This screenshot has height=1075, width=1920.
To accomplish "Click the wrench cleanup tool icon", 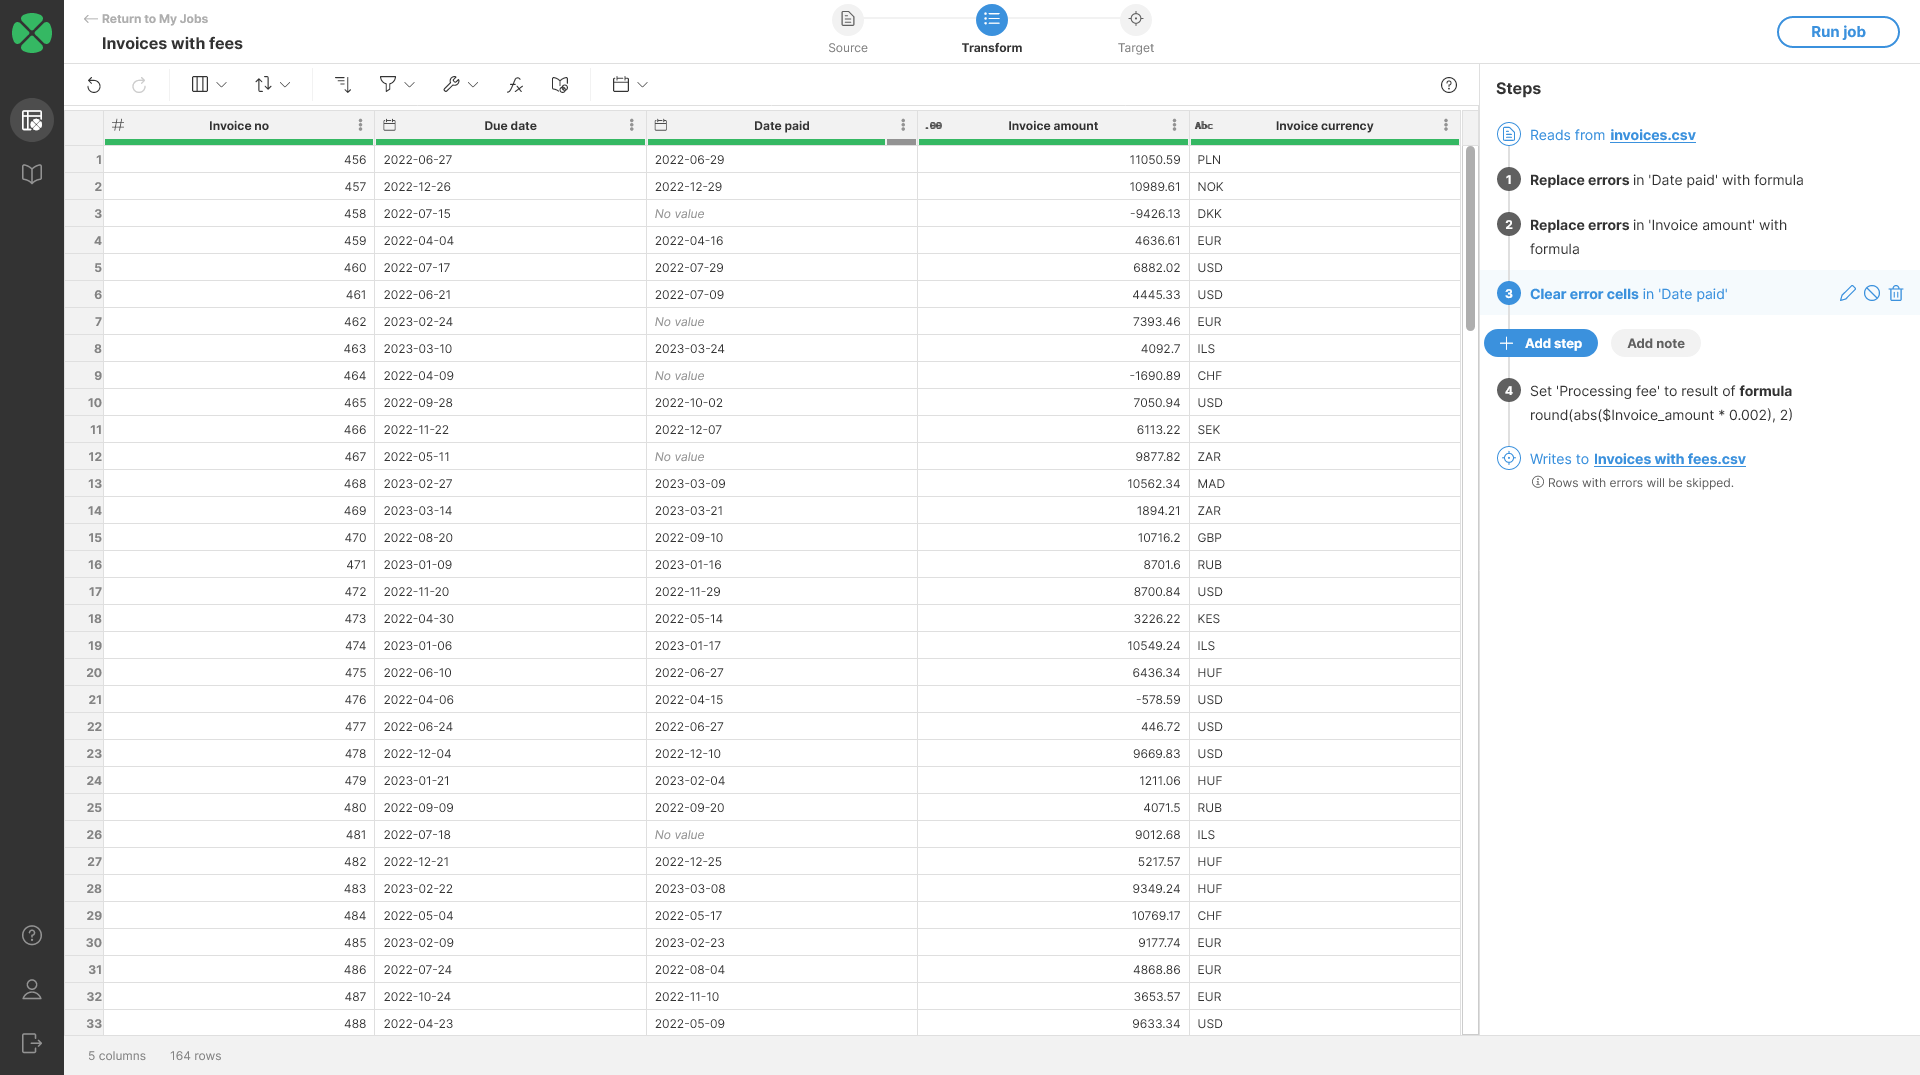I will 452,84.
